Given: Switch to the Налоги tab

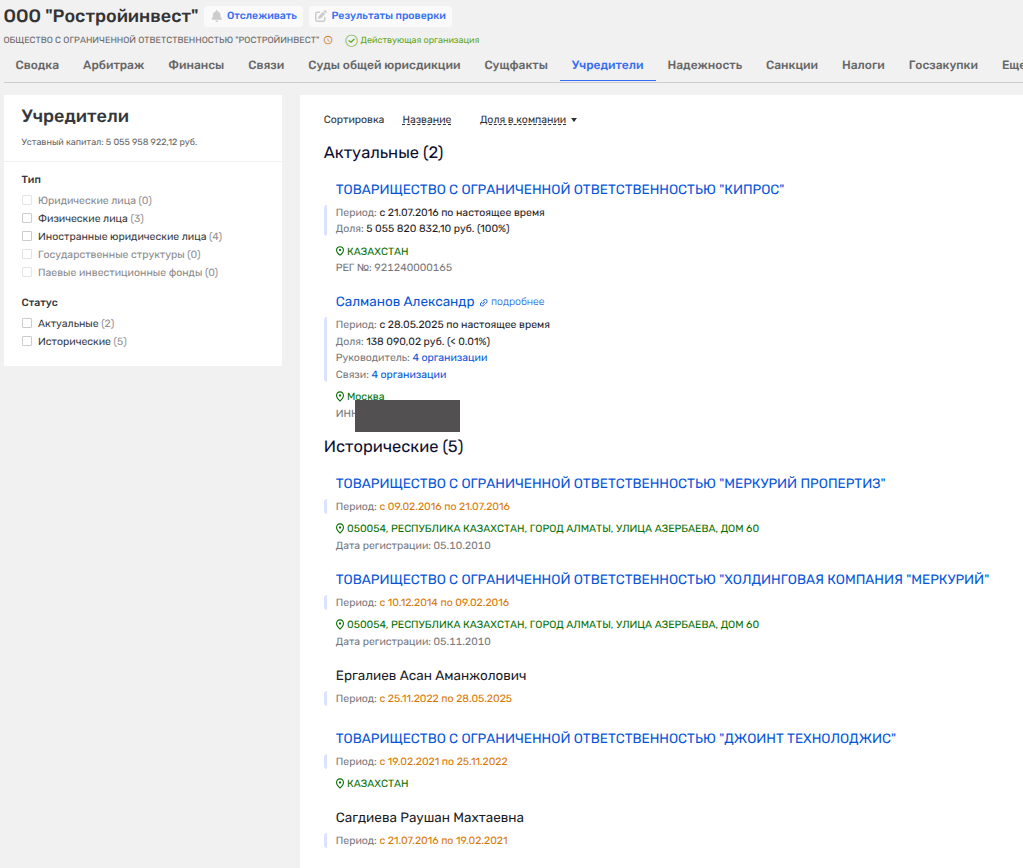Looking at the screenshot, I should pyautogui.click(x=863, y=65).
